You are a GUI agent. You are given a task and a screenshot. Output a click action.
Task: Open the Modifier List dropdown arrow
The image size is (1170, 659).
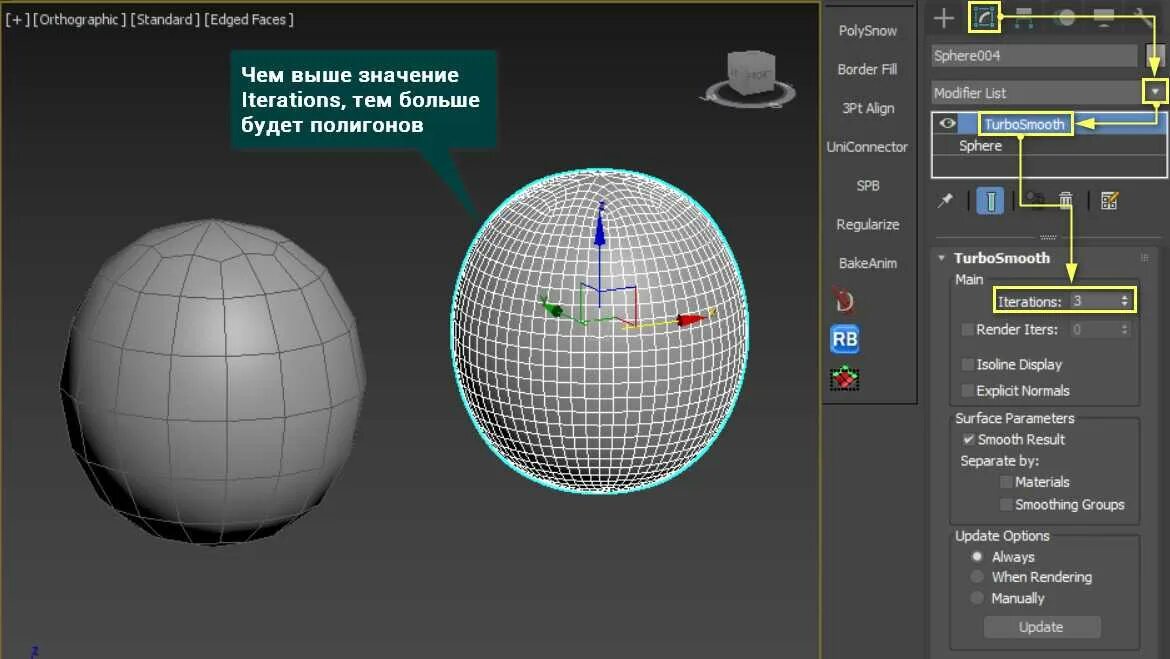(x=1155, y=92)
